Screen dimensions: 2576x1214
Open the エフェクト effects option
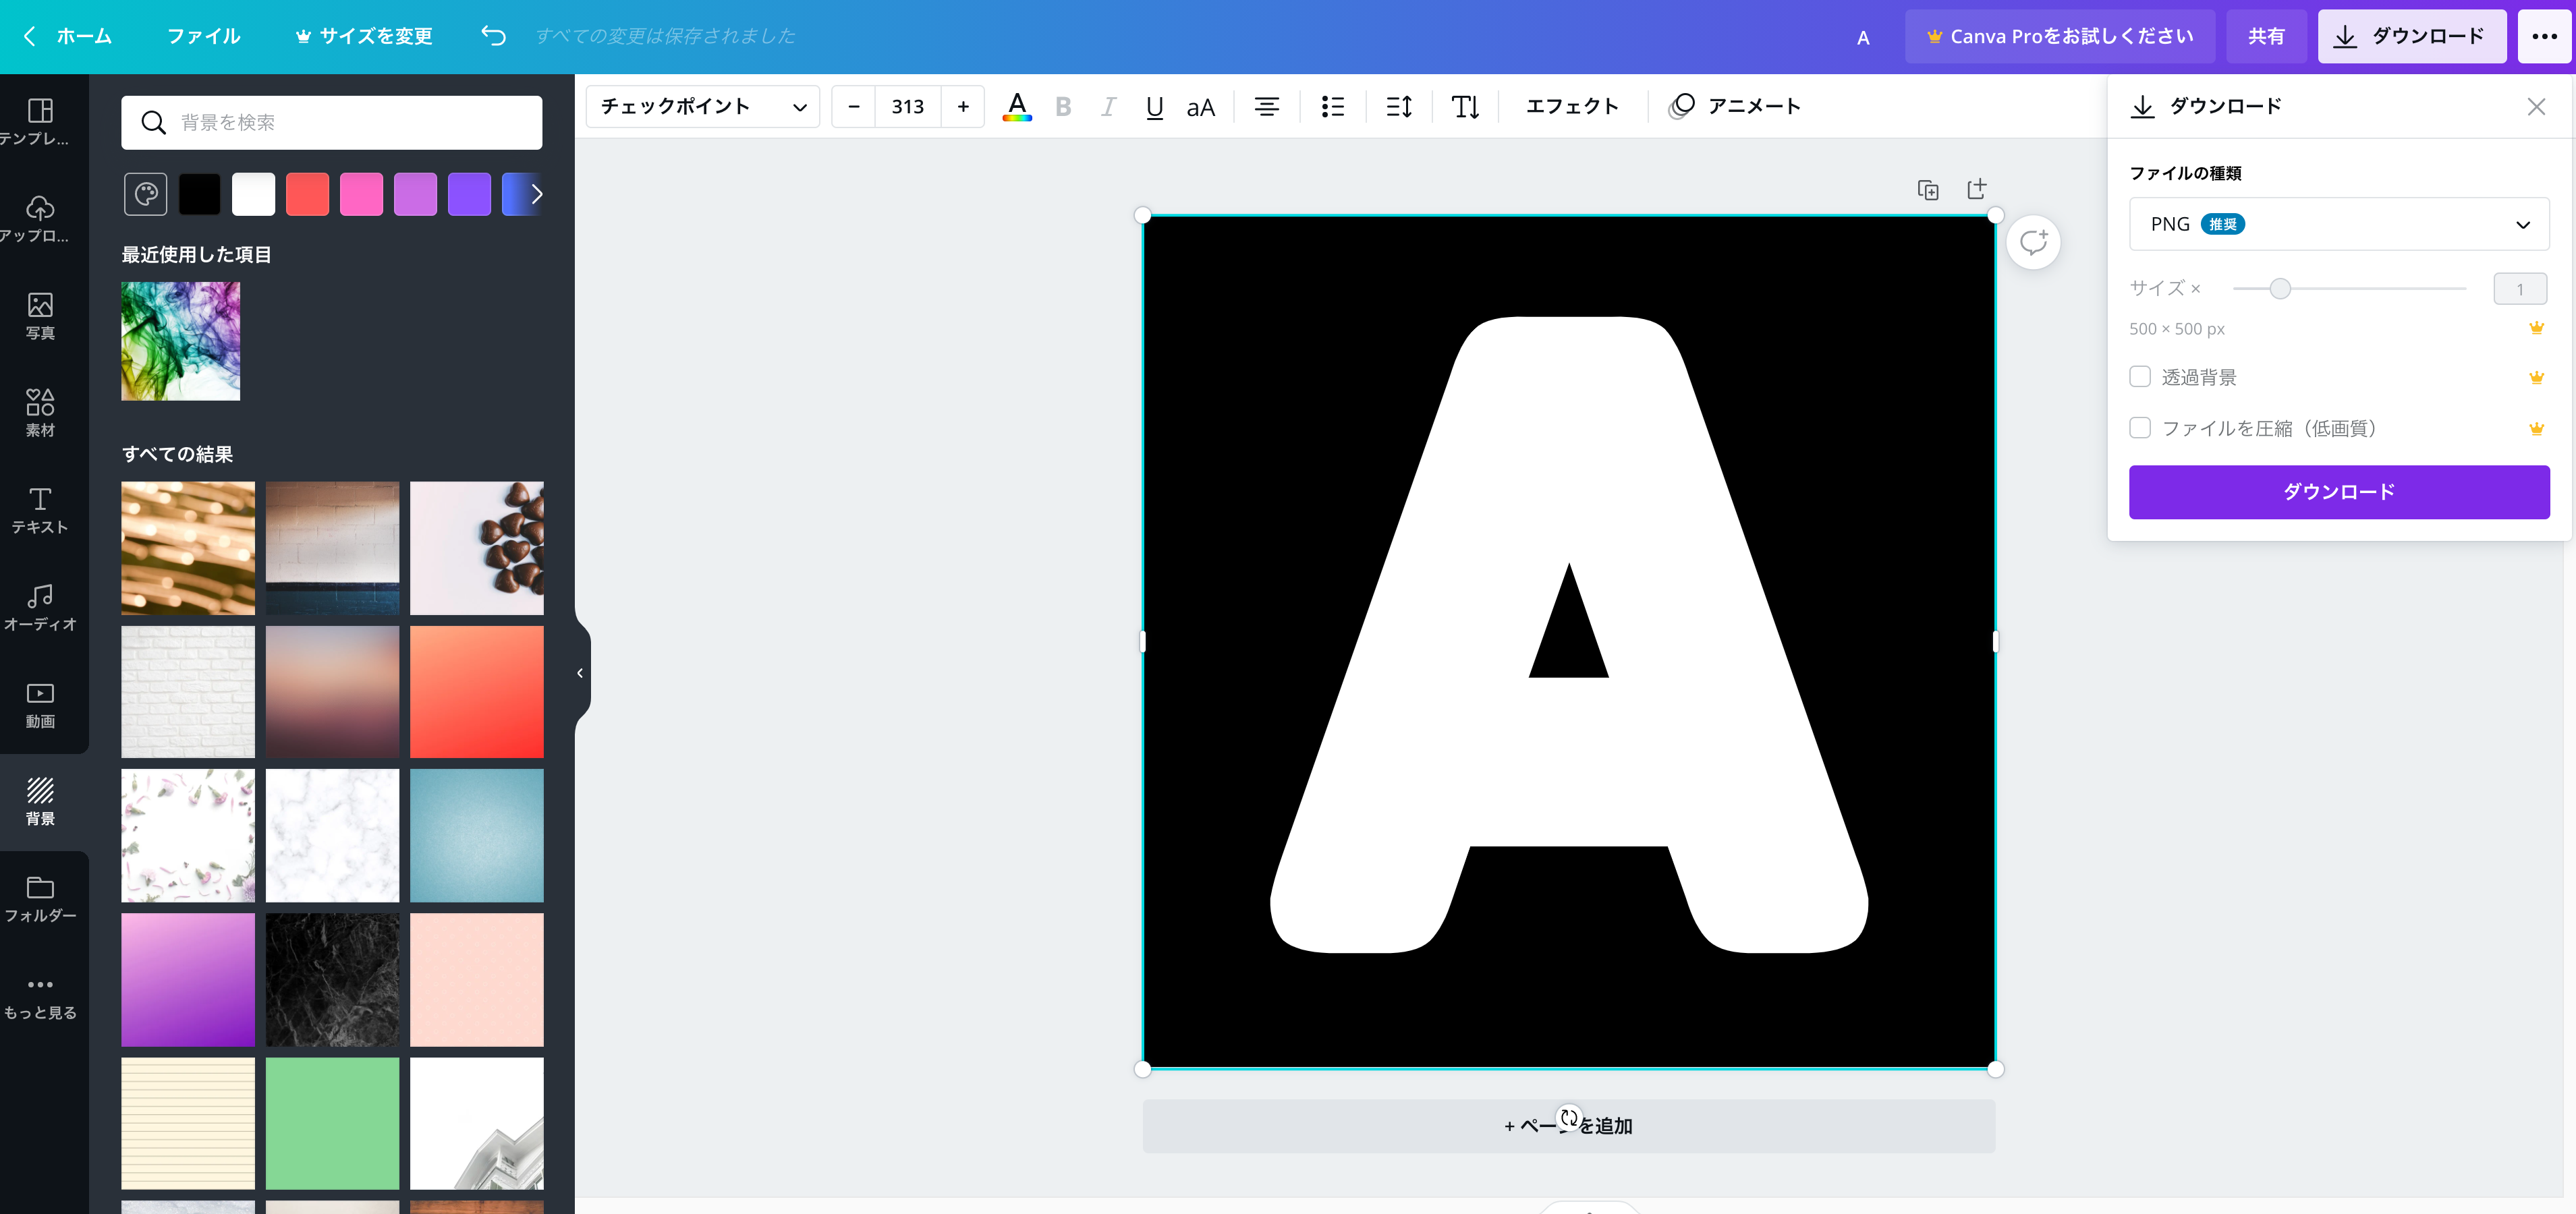click(1572, 106)
